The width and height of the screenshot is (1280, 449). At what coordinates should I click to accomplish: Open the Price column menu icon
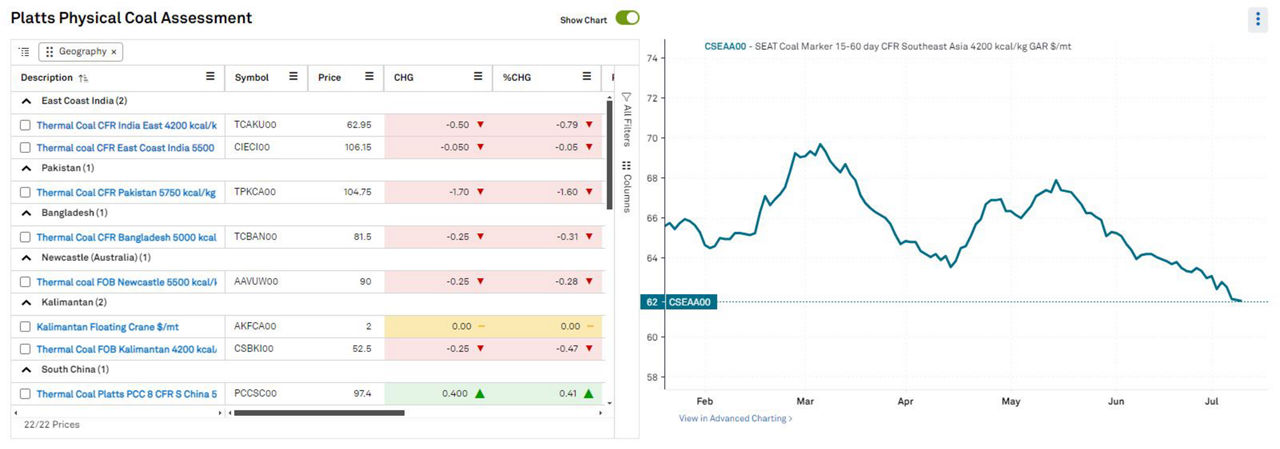[369, 77]
